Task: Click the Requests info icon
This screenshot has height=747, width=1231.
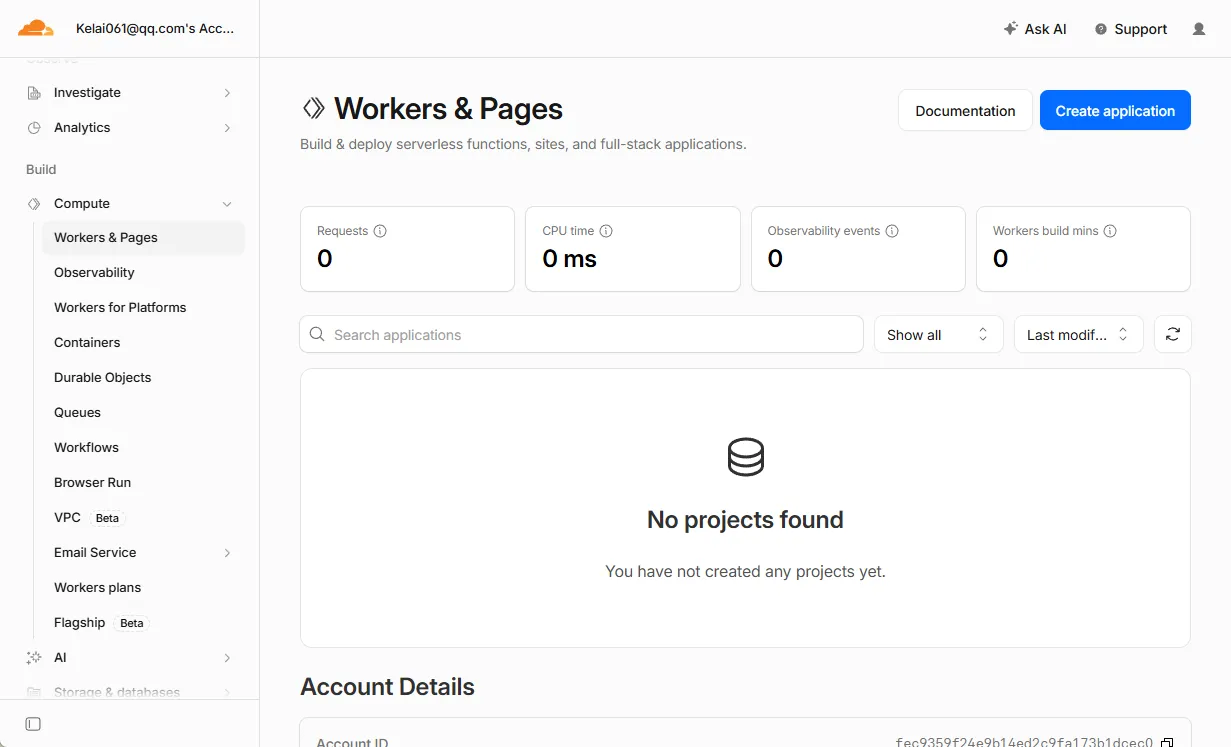Action: click(380, 231)
